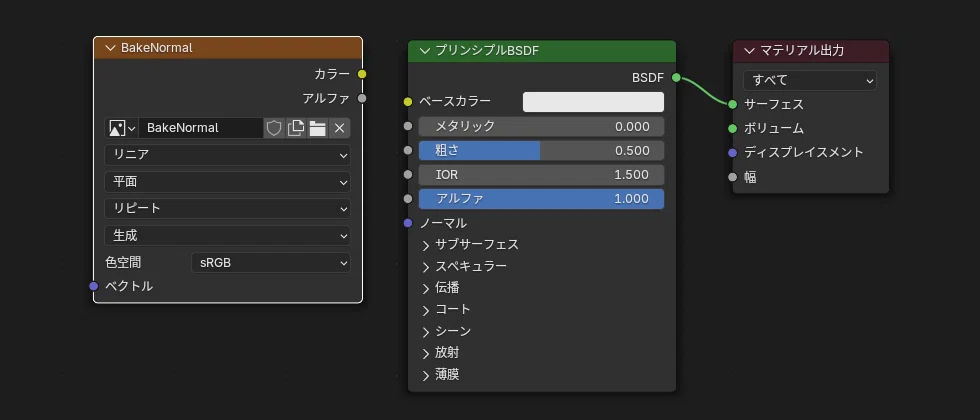Click the ディスプレイスメント input socket

coord(732,152)
